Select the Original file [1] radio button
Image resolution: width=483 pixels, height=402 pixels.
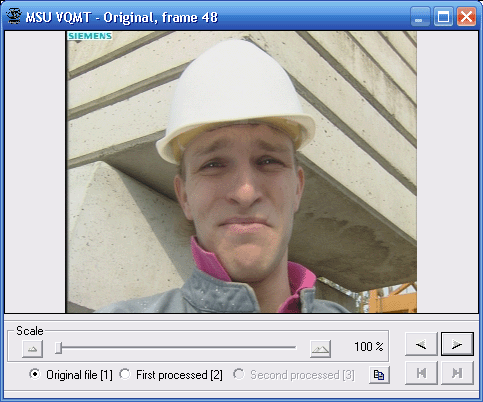coord(34,374)
